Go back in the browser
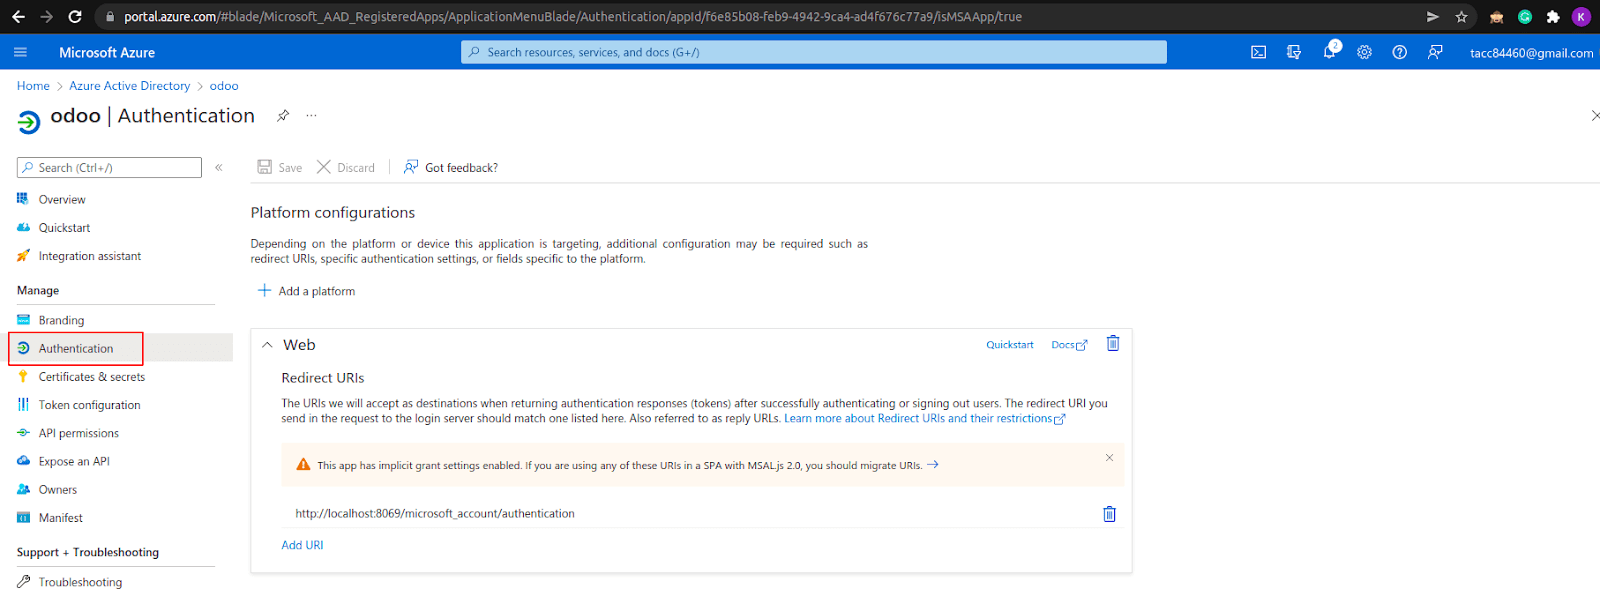 (18, 17)
